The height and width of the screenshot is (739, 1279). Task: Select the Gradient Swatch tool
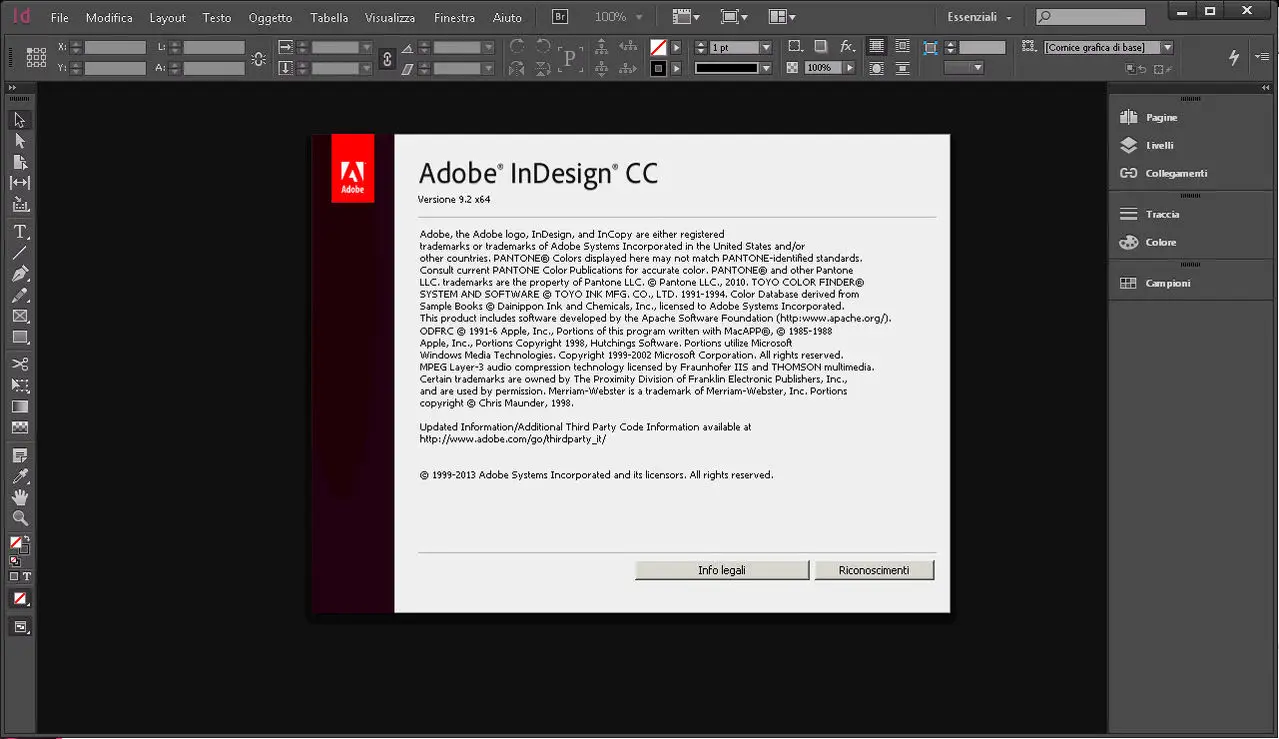(20, 407)
